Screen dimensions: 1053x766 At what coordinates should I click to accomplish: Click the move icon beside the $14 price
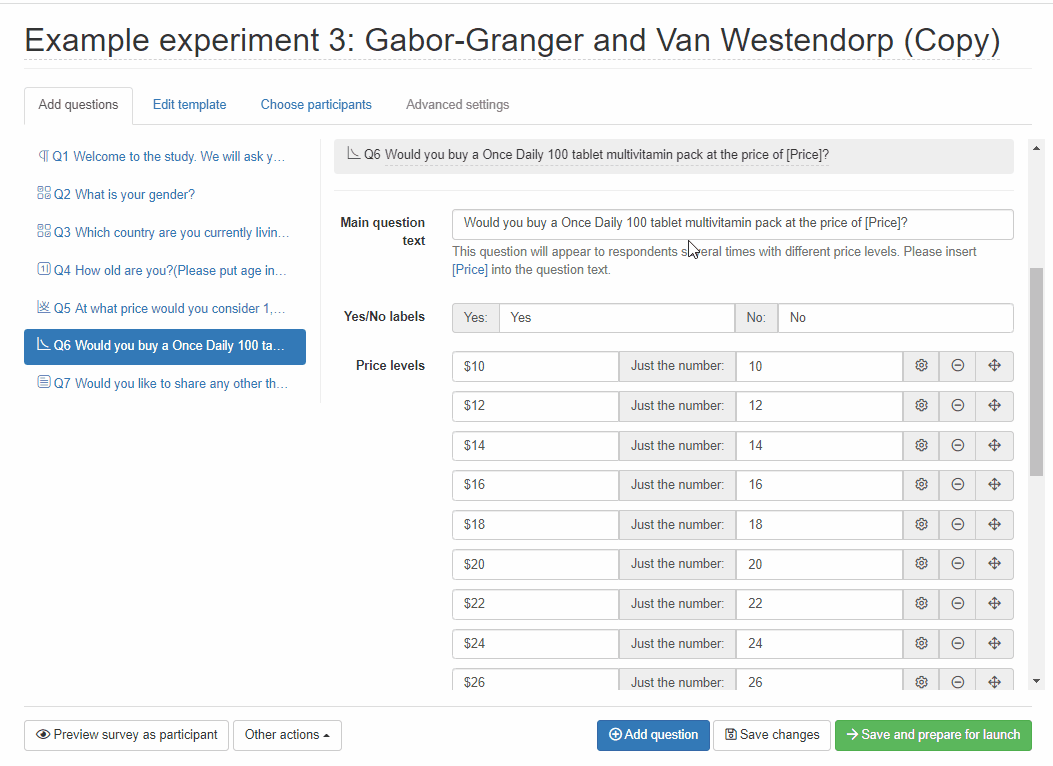(x=994, y=445)
